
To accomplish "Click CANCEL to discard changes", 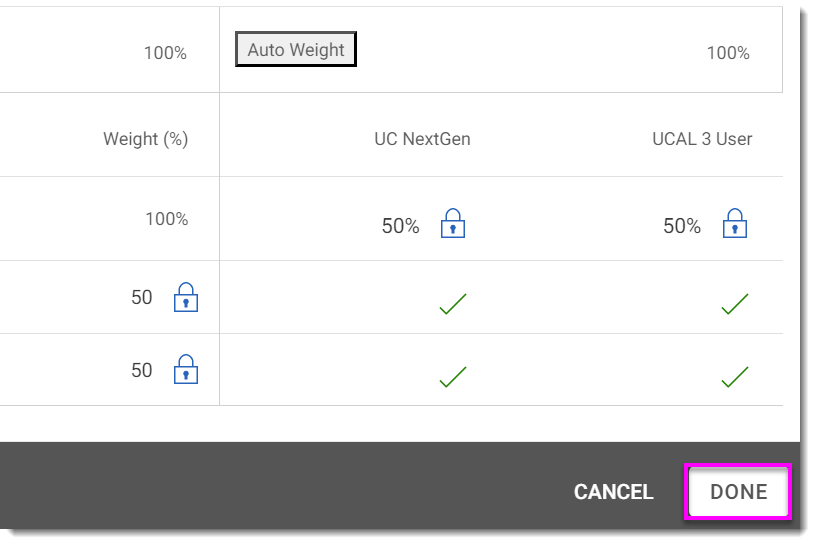I will 613,492.
